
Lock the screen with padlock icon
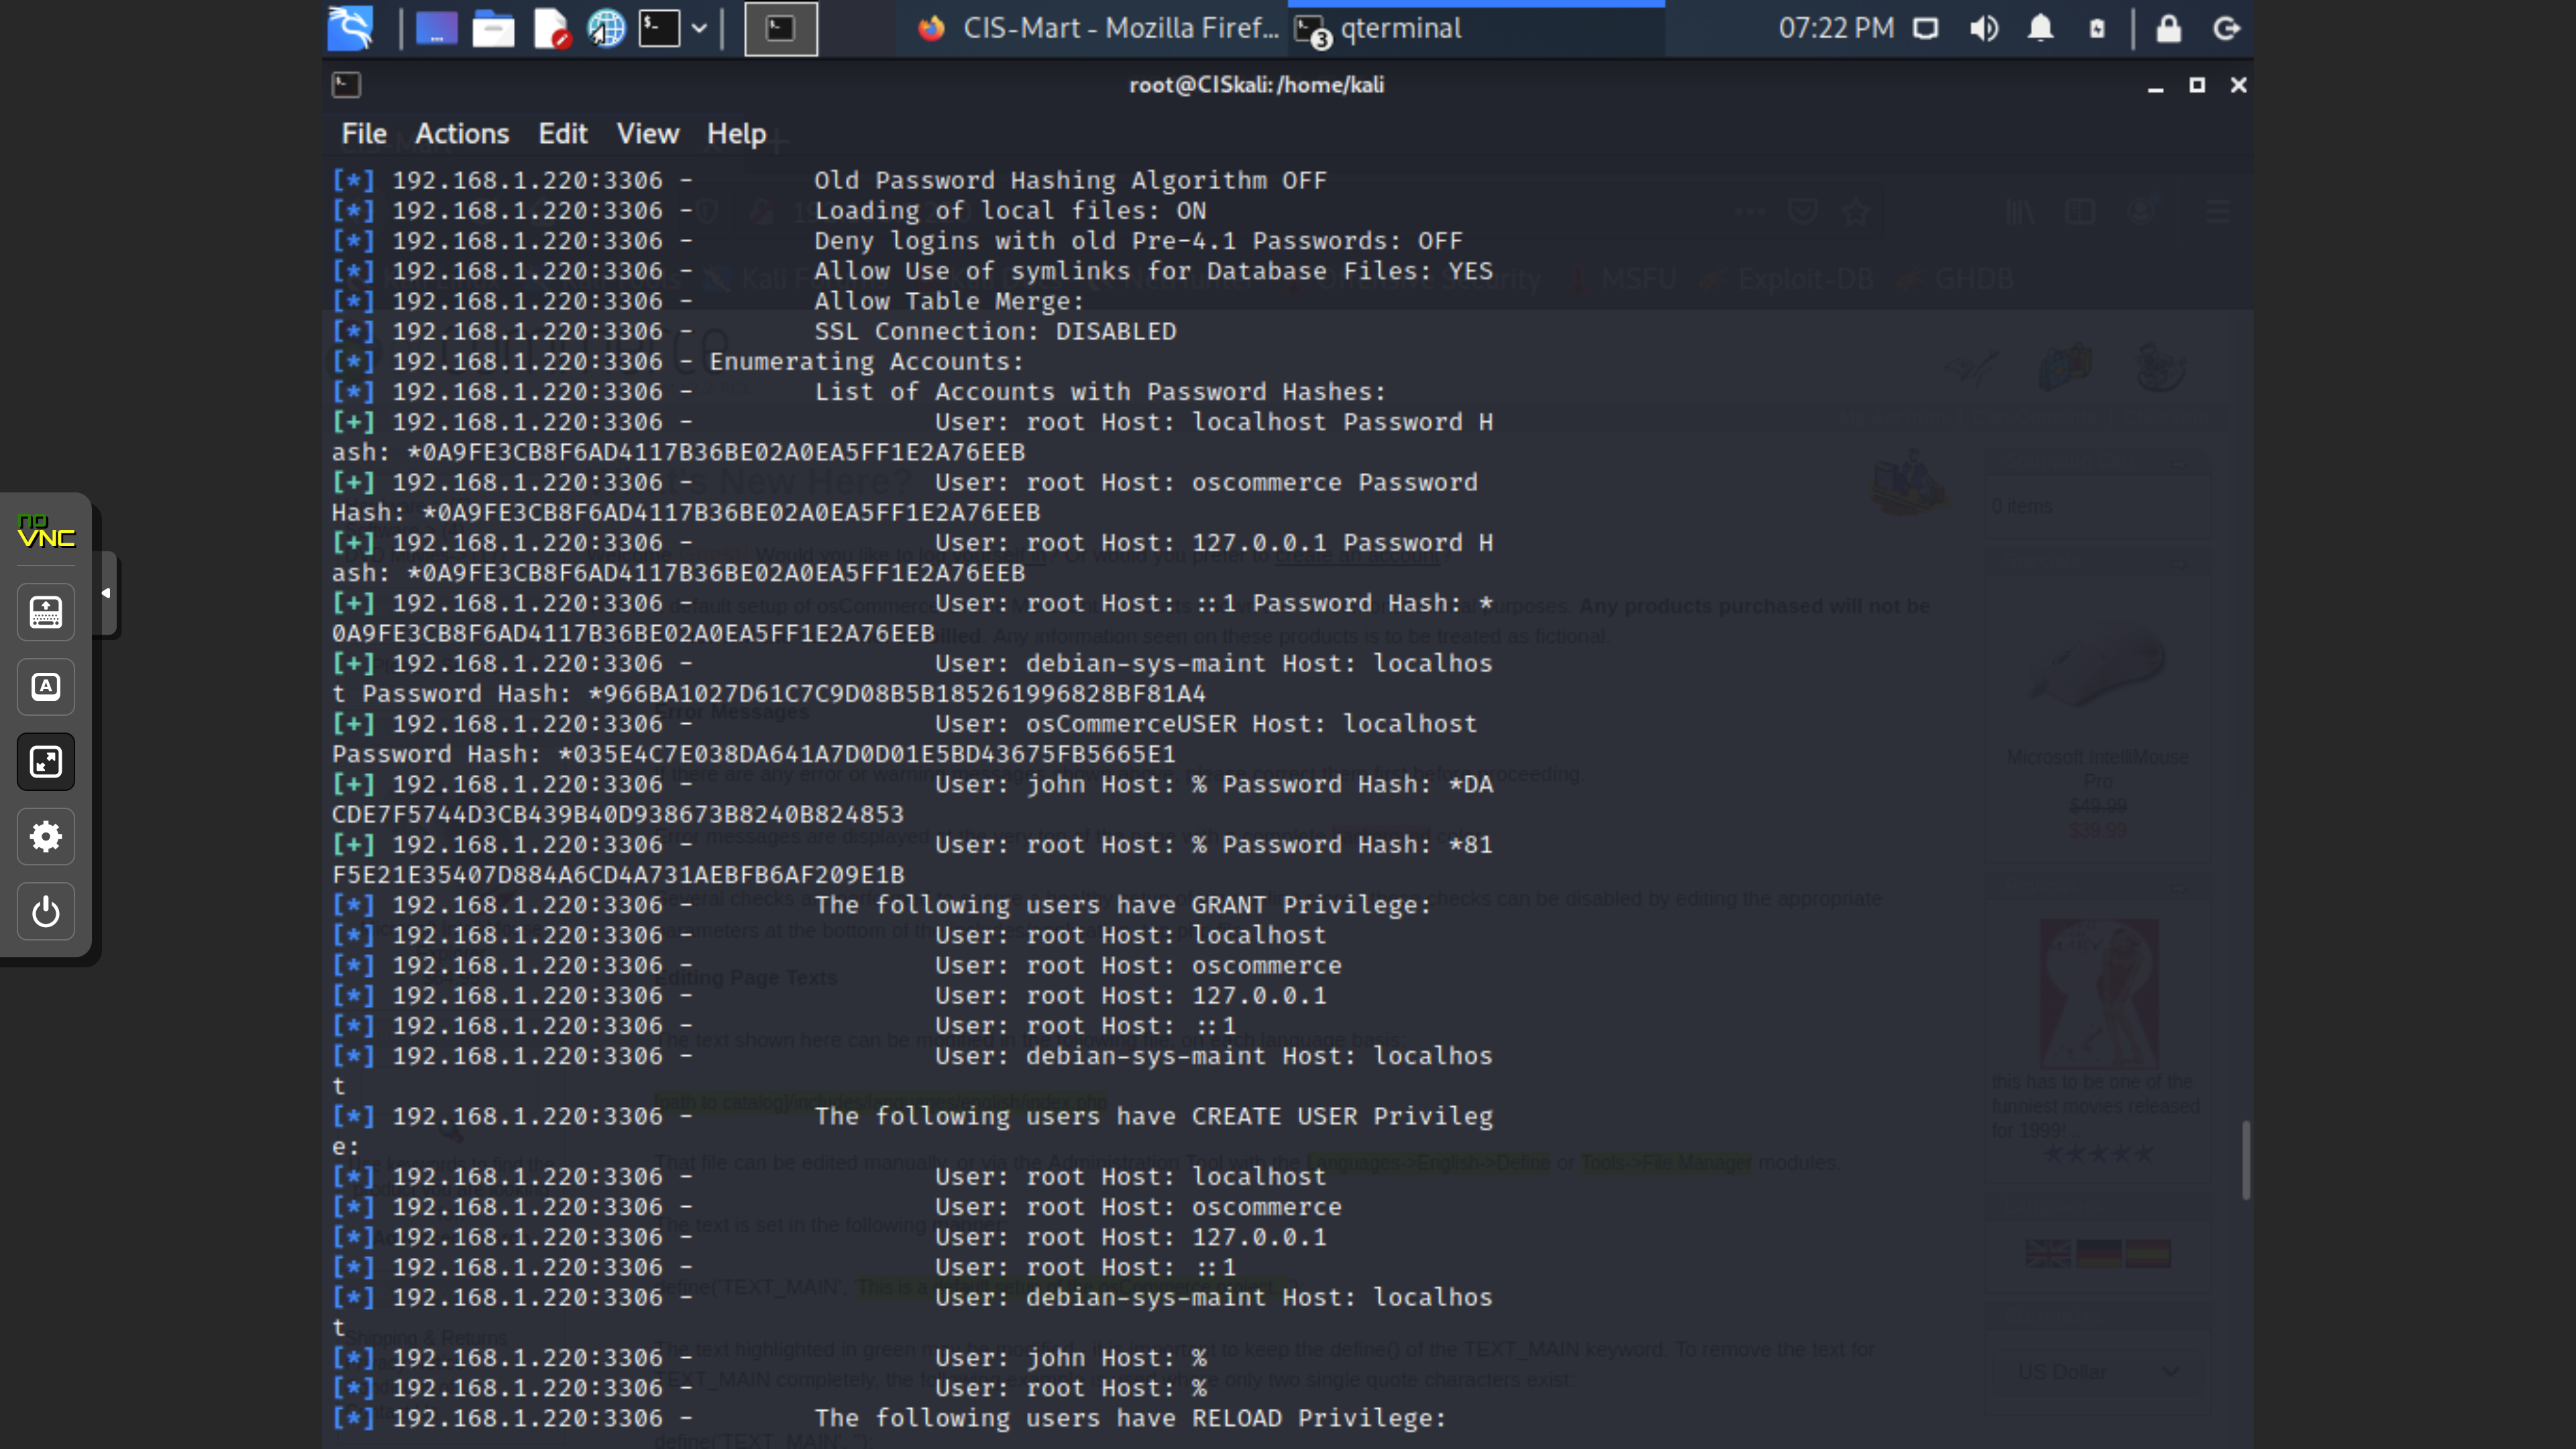coord(2168,28)
